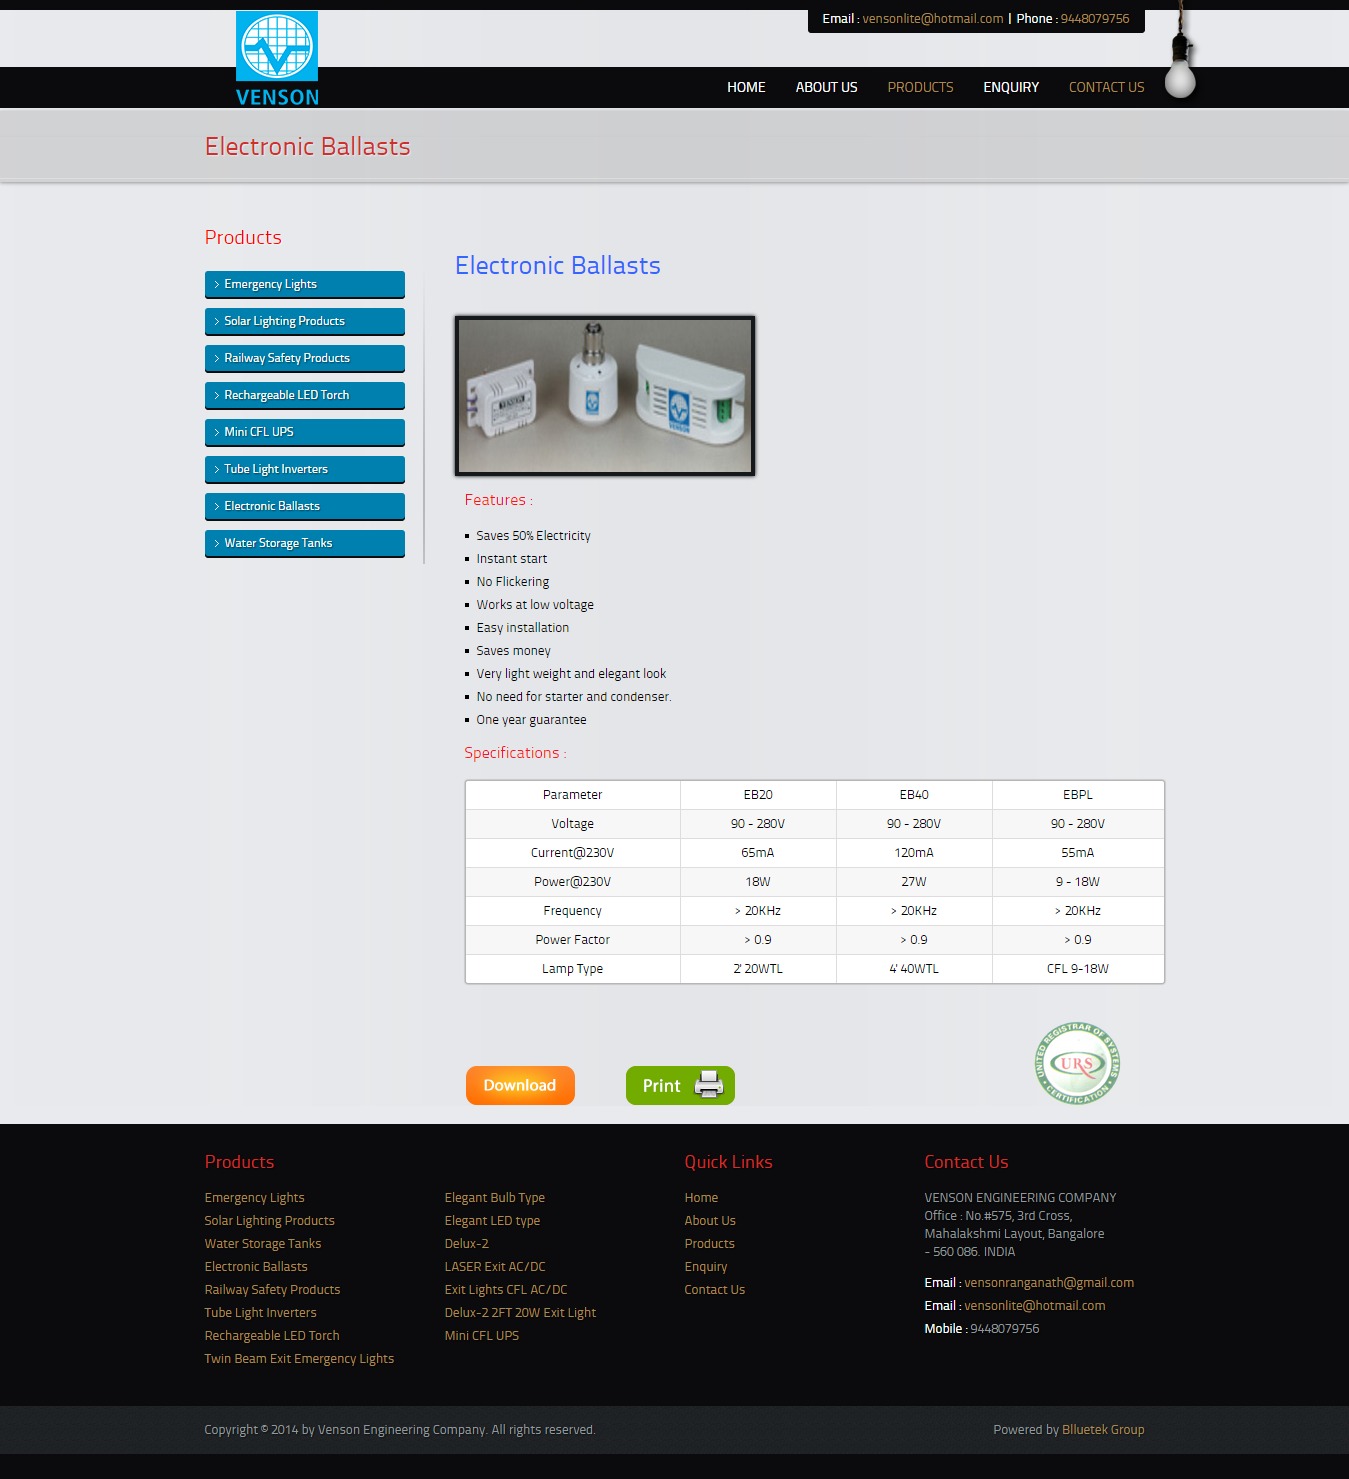
Task: Visit the Blluetek Group footer link
Action: click(x=1102, y=1429)
